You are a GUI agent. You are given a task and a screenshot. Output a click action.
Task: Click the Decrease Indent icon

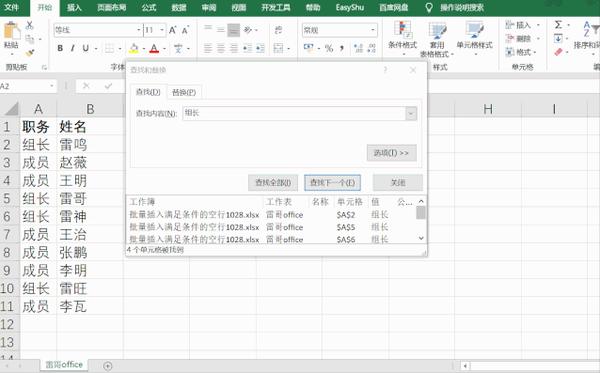pyautogui.click(x=248, y=48)
